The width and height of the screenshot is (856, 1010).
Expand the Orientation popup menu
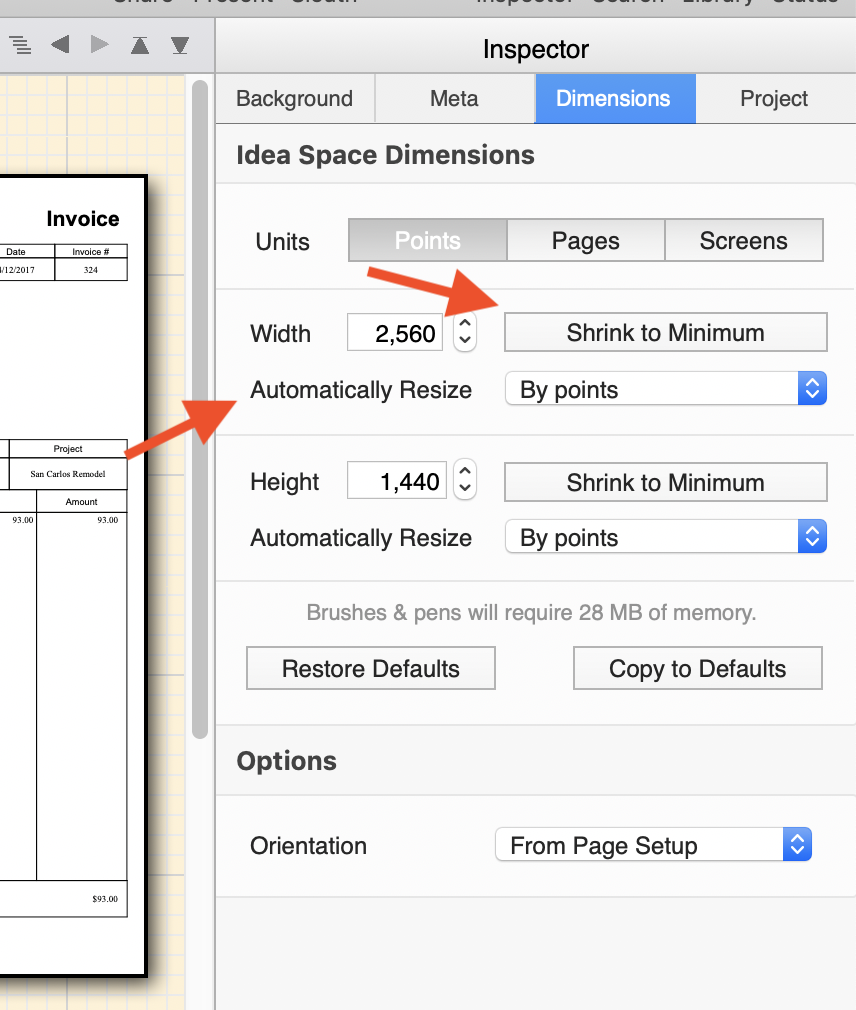tap(653, 845)
